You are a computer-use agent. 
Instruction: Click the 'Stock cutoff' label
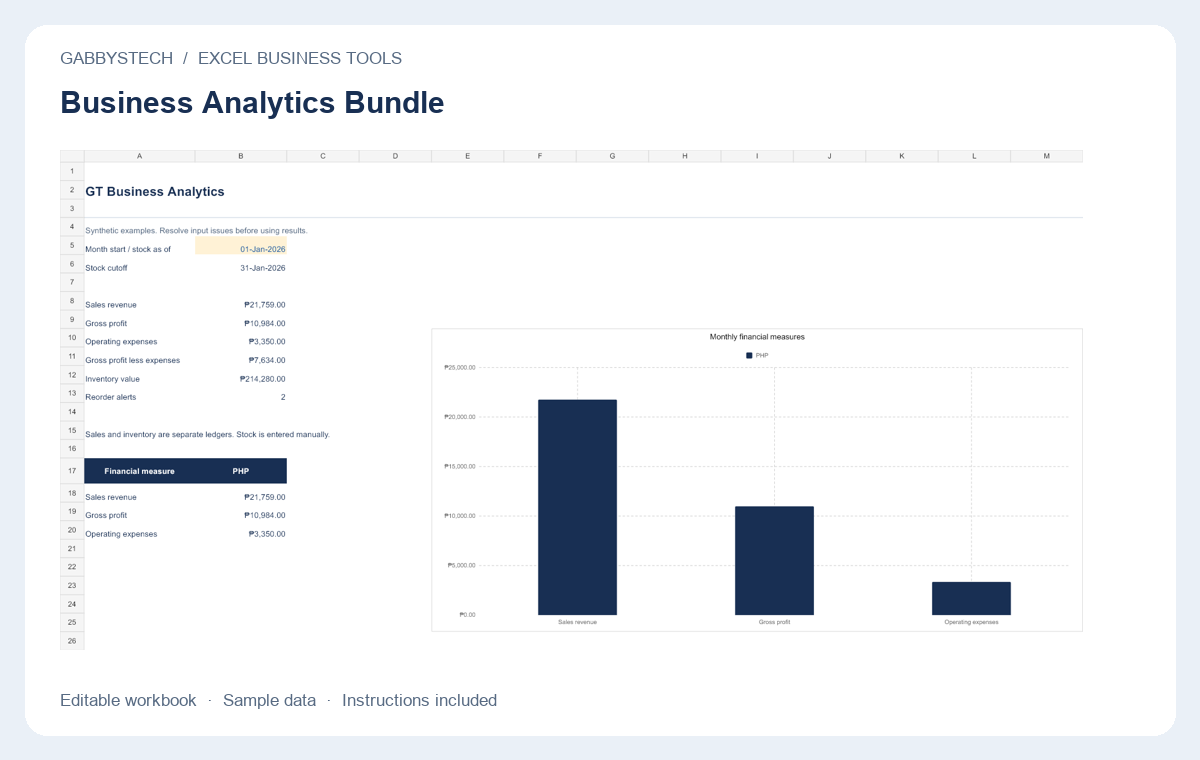pos(106,268)
